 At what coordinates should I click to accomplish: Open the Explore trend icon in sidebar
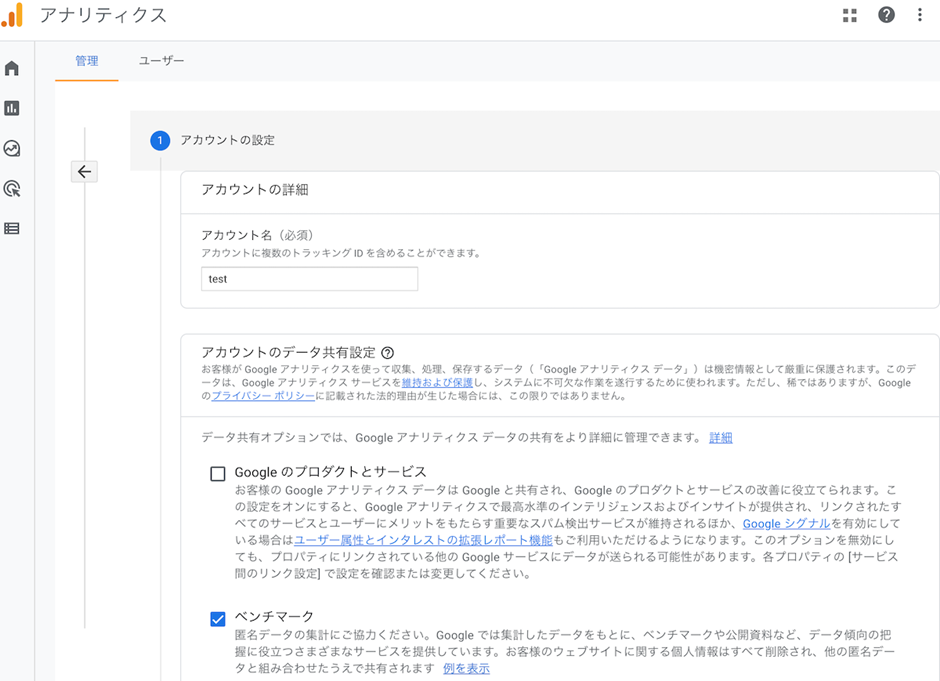[x=12, y=148]
